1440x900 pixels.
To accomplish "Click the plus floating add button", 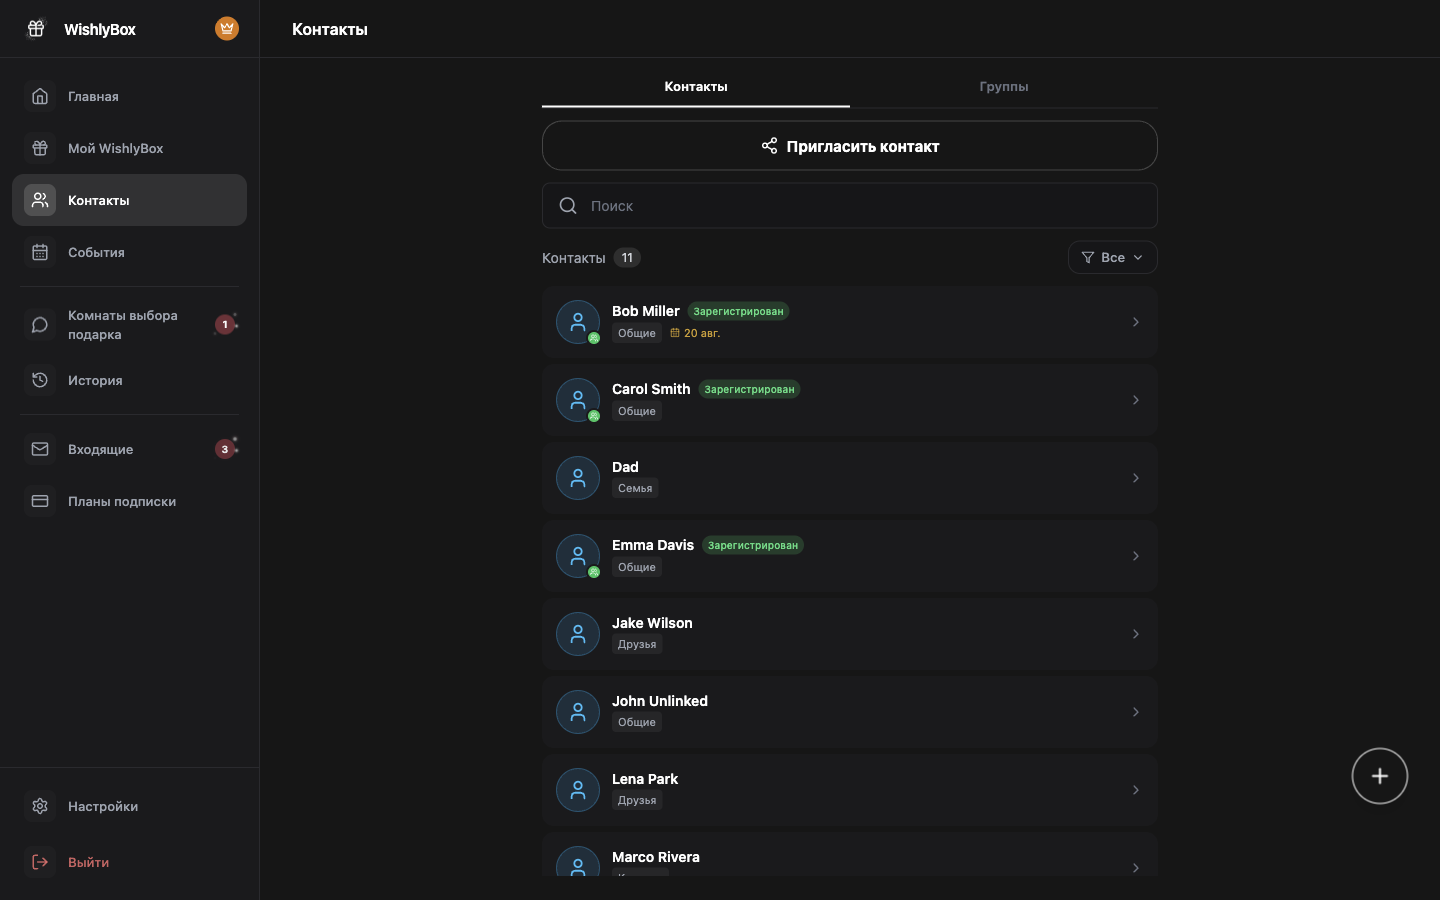I will 1380,776.
